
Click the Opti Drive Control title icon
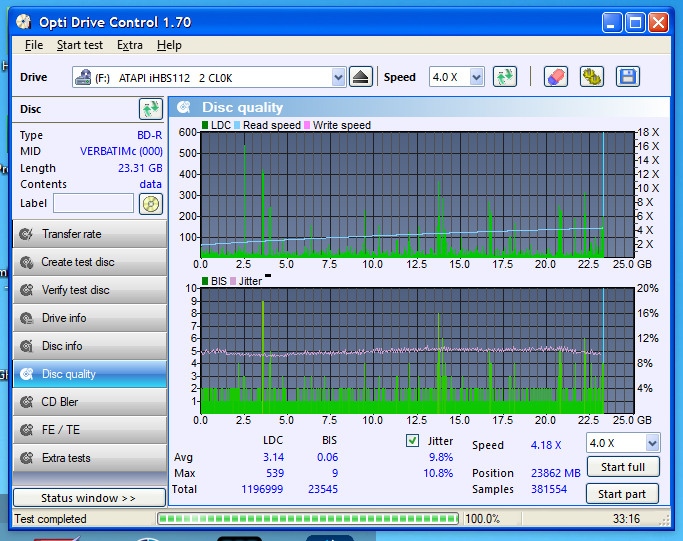click(x=24, y=22)
